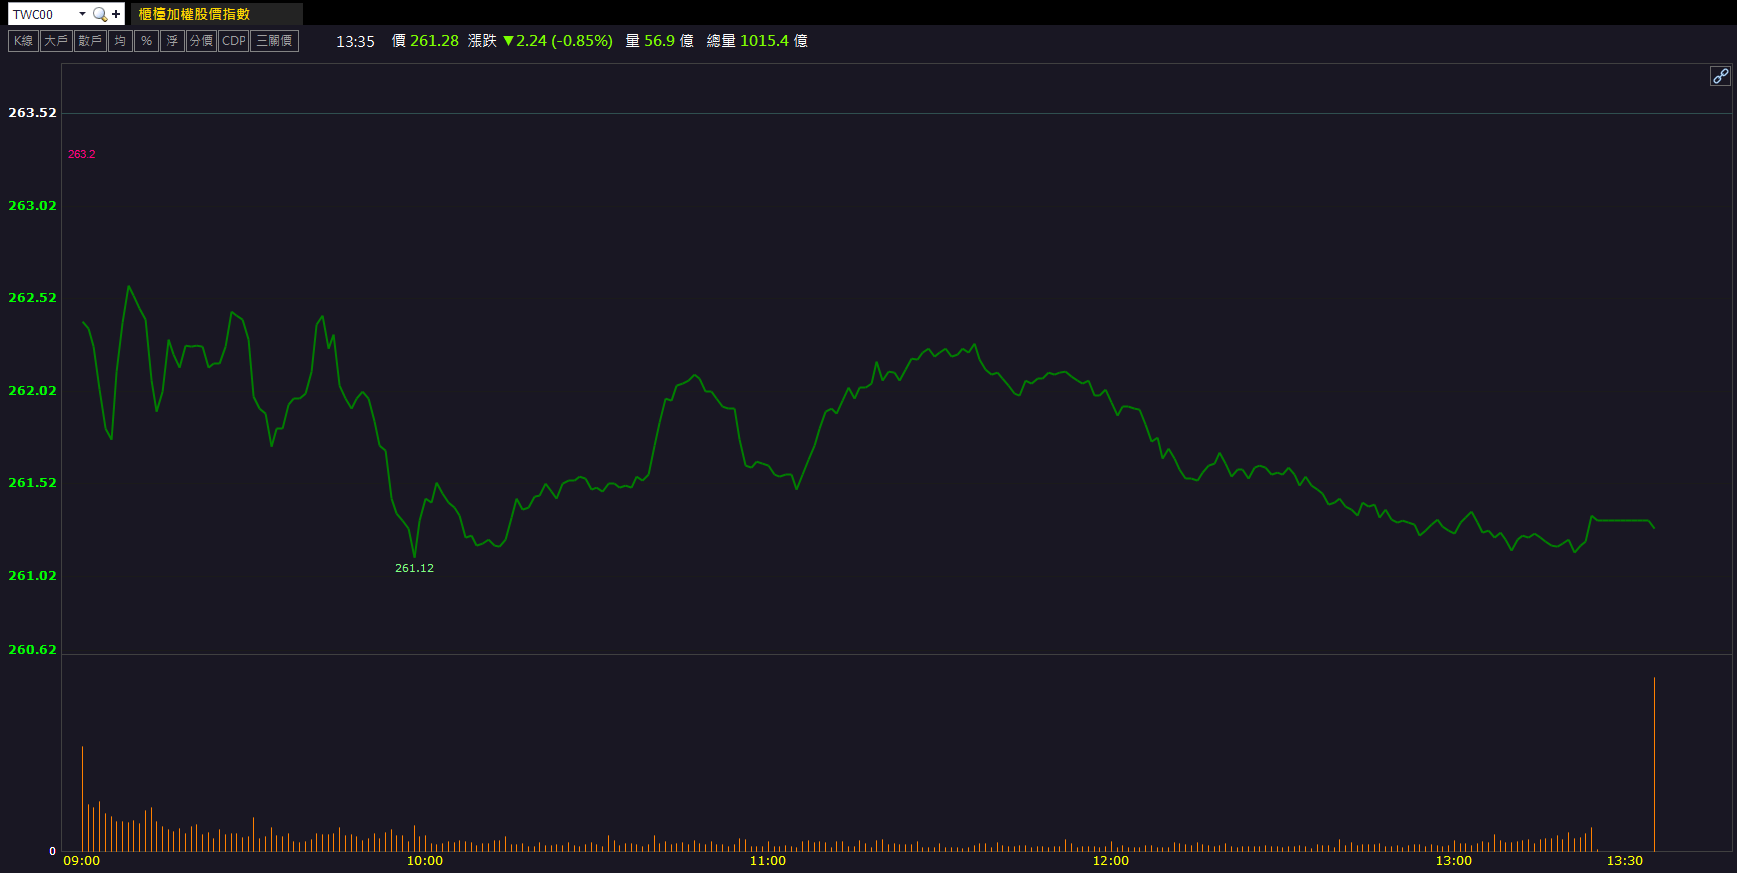The image size is (1737, 873).
Task: Click the 263.2 reference price marker
Action: [82, 154]
